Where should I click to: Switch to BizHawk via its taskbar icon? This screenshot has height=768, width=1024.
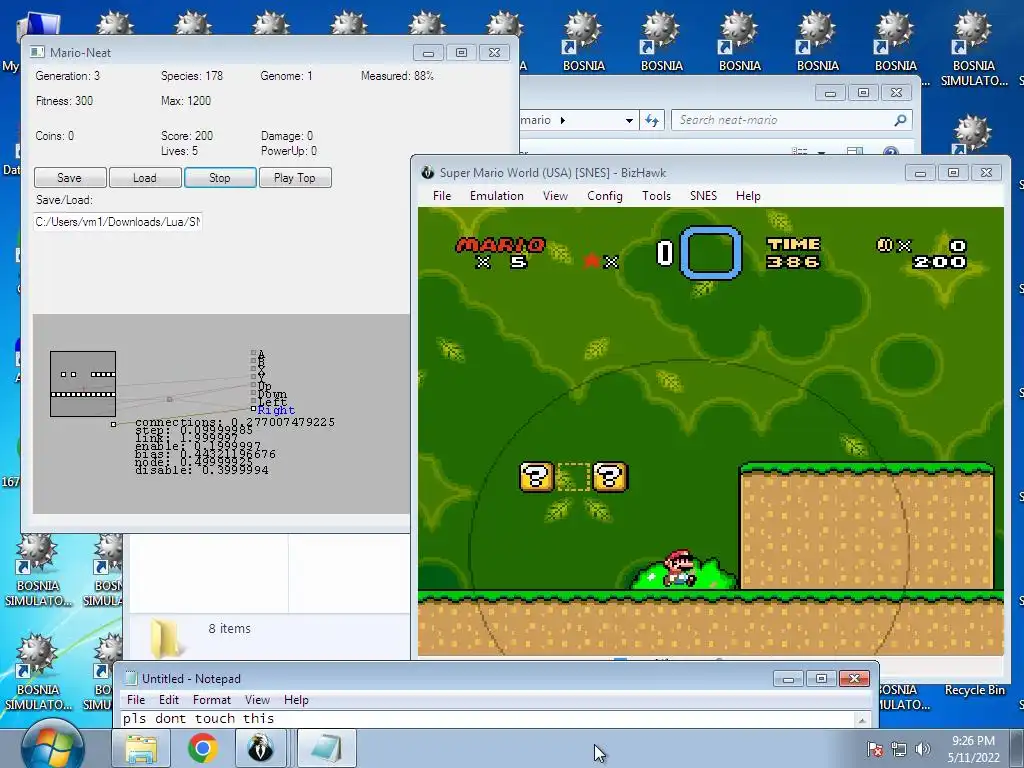pyautogui.click(x=261, y=748)
